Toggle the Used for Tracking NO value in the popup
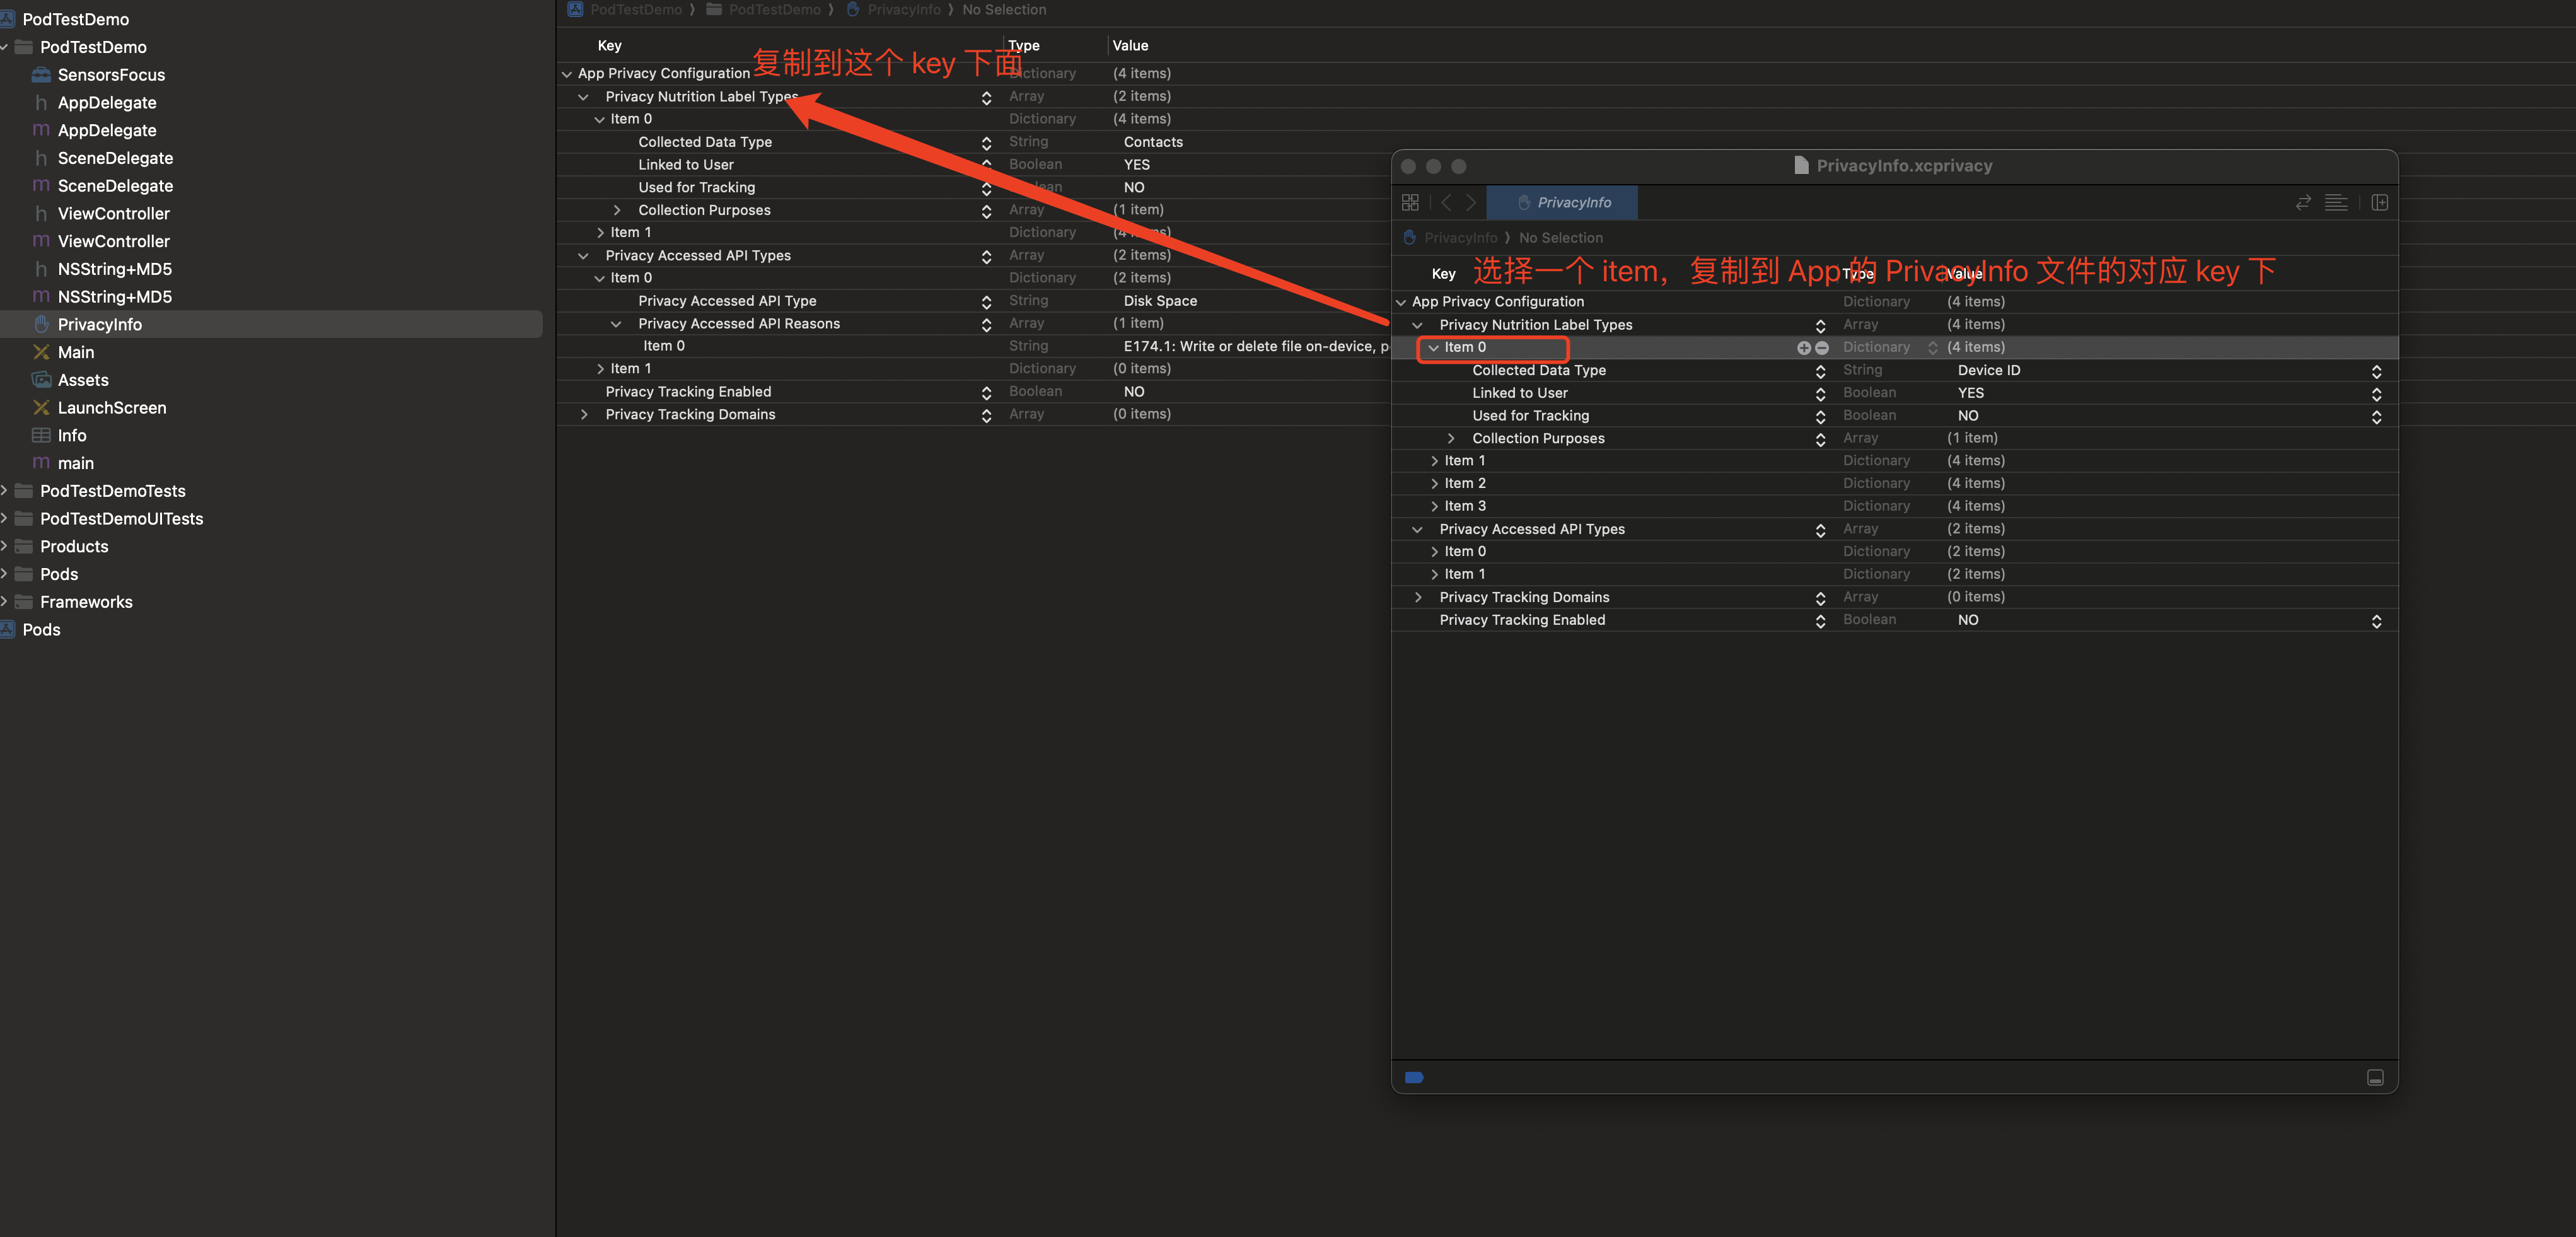This screenshot has height=1237, width=2576. coord(2376,417)
